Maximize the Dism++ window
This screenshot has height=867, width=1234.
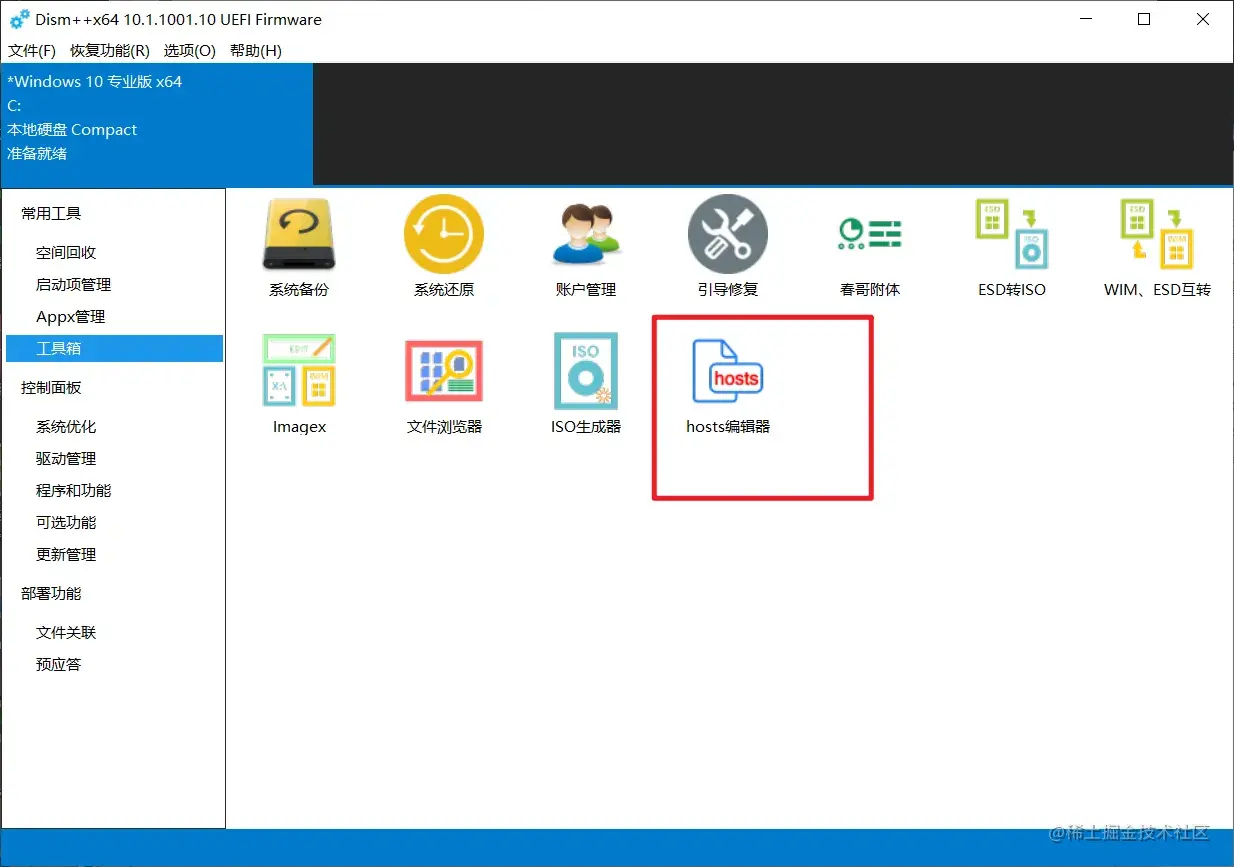[x=1145, y=20]
